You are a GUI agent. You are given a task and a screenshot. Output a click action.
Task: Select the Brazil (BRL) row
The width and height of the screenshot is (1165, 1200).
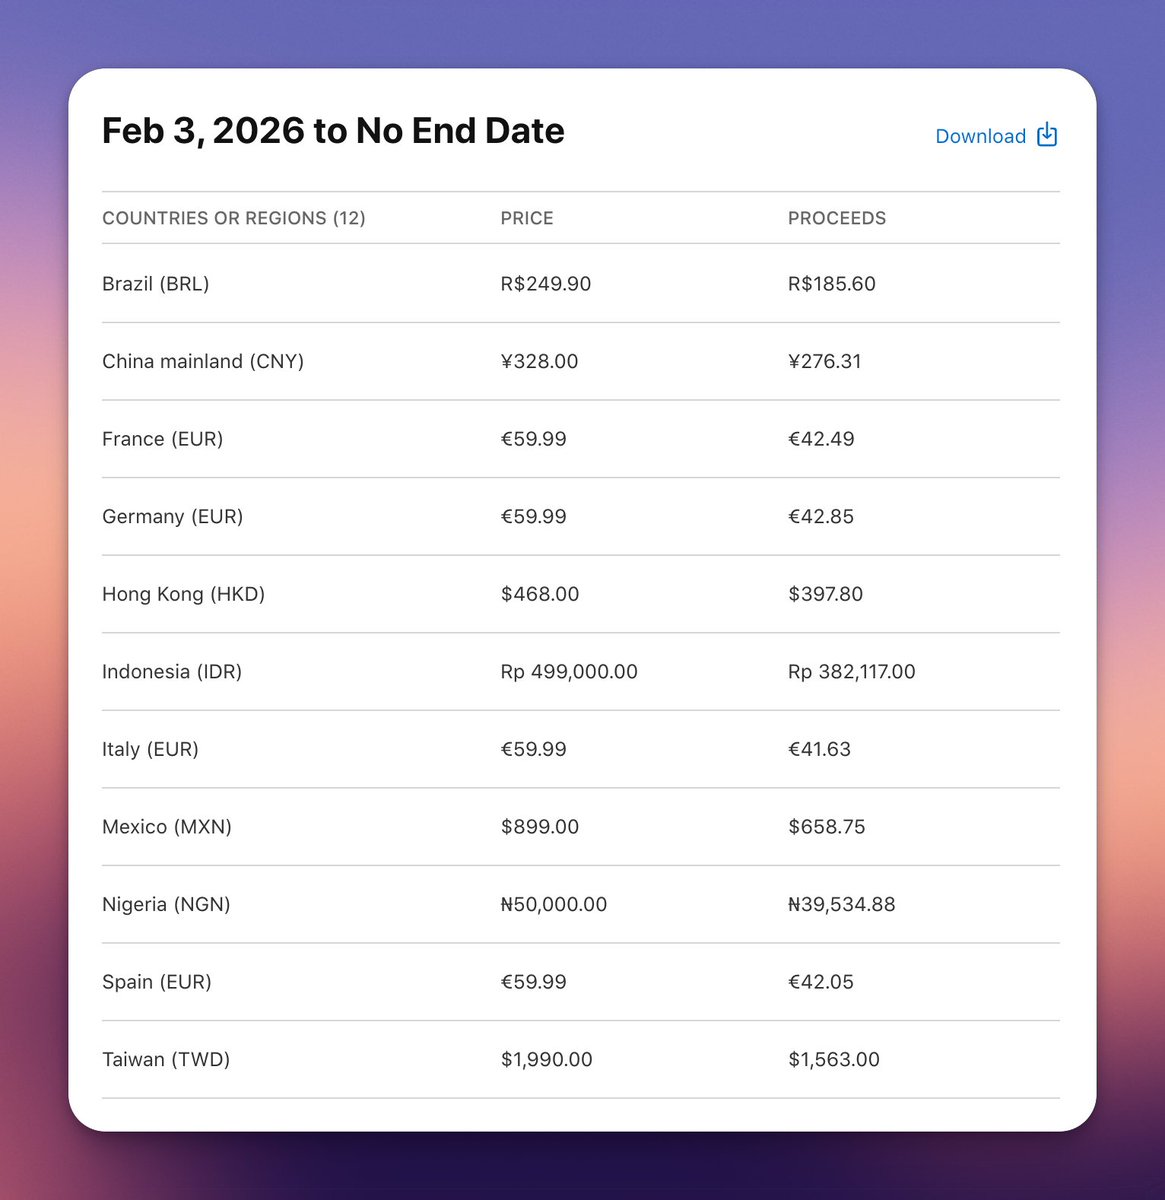click(156, 284)
